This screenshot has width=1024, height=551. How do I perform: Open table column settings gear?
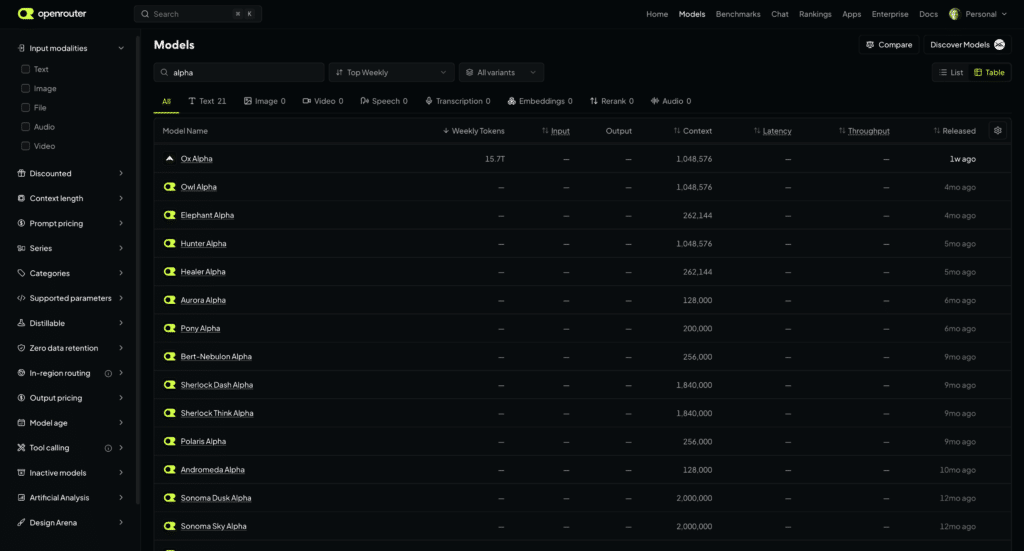coord(997,131)
